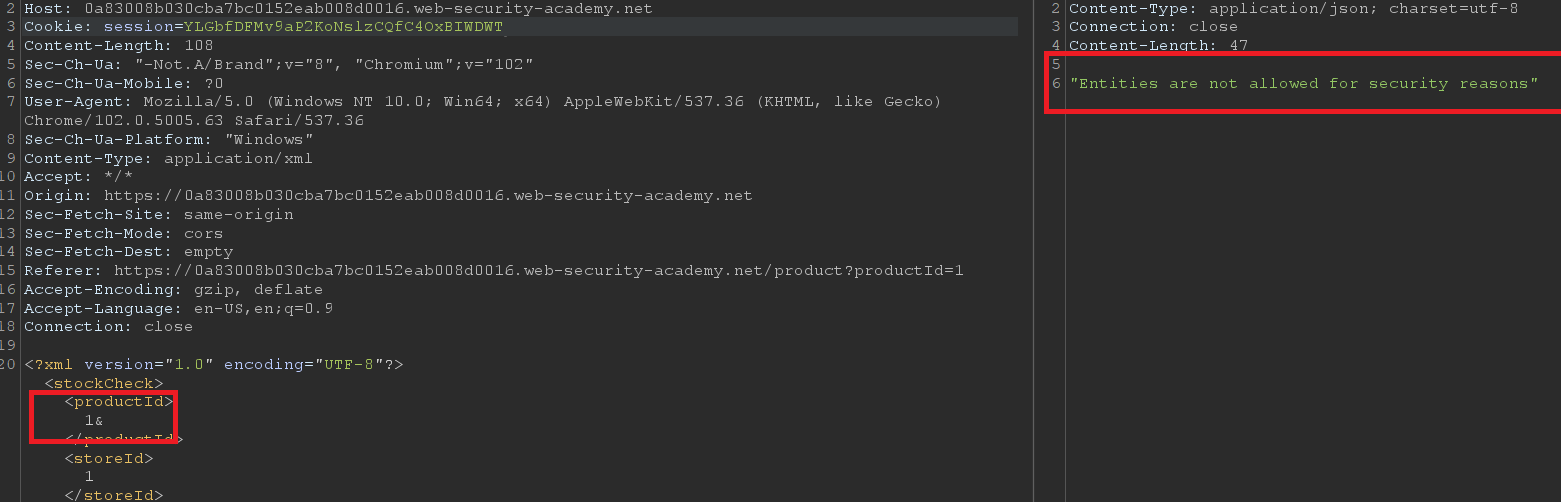Click the Referer header URL
The width and height of the screenshot is (1561, 502).
coord(538,271)
